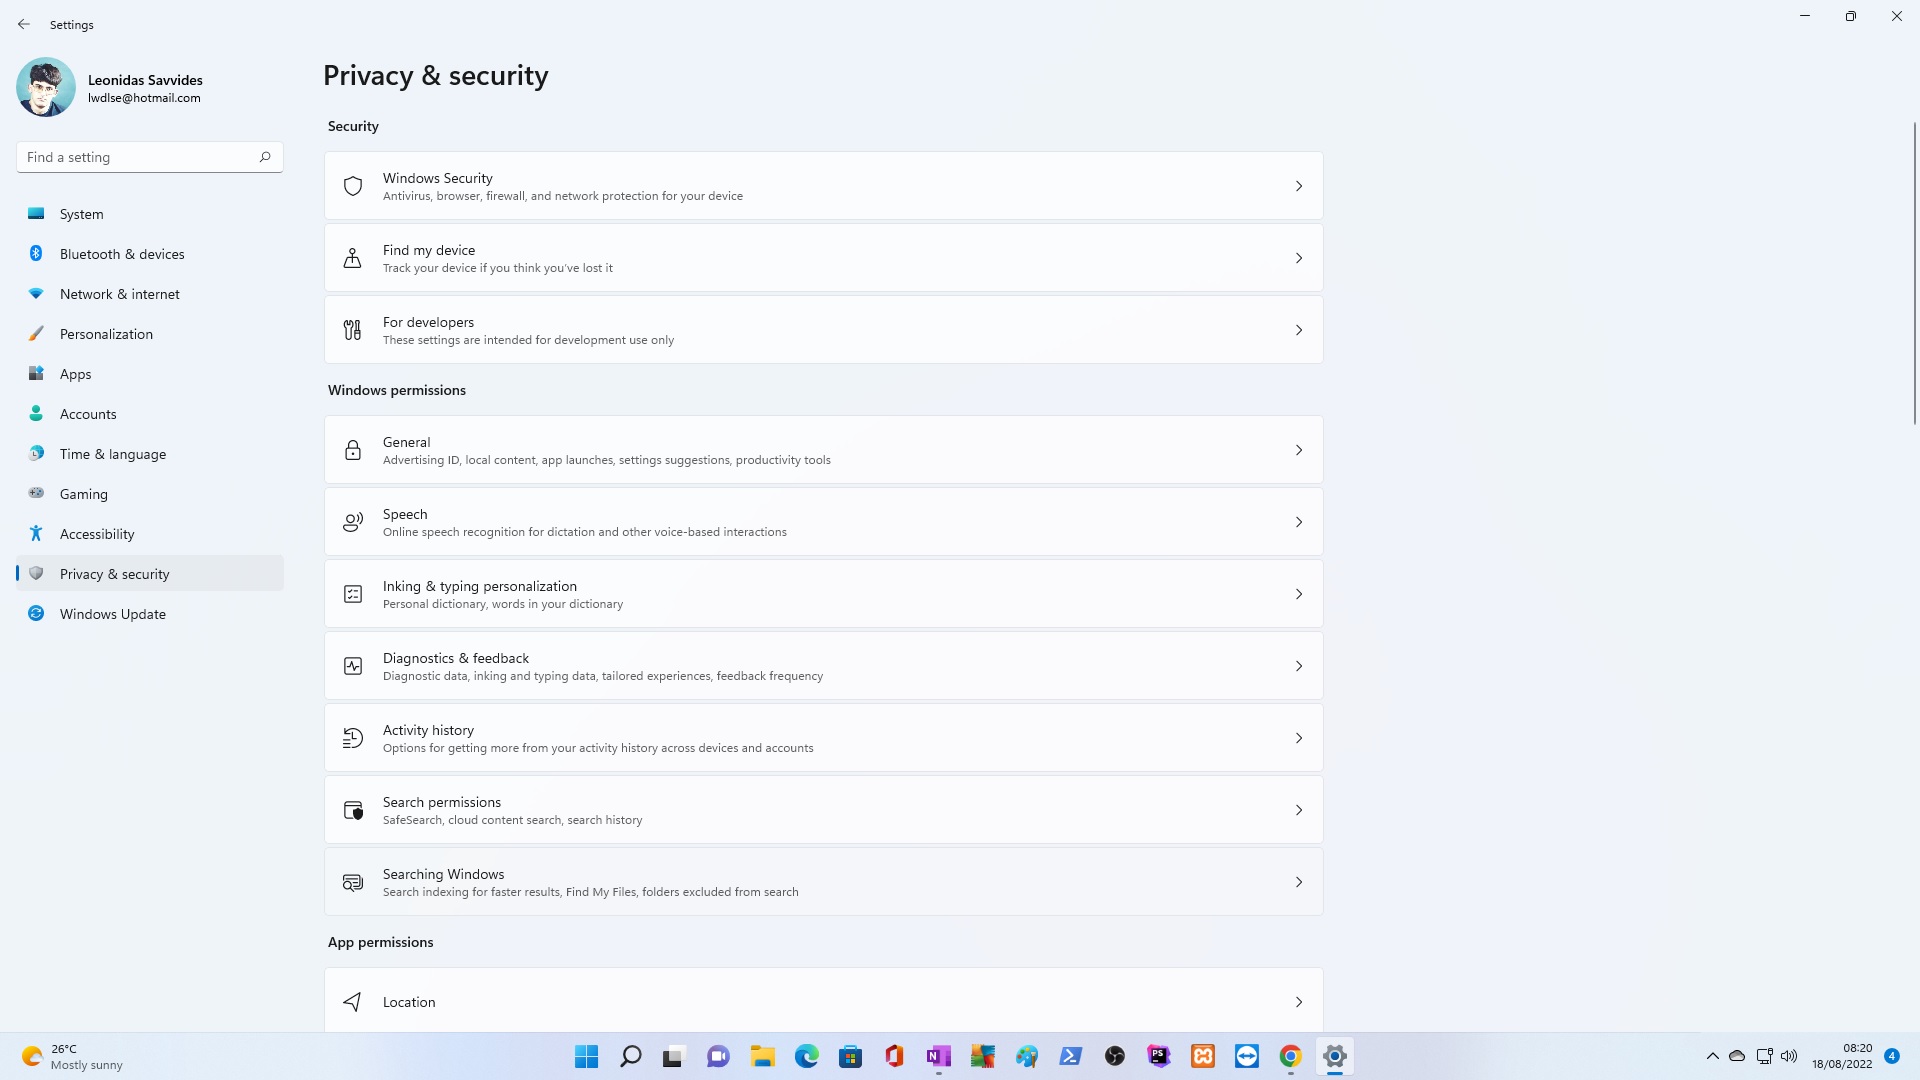Image resolution: width=1920 pixels, height=1080 pixels.
Task: Show hidden system tray icons
Action: 1712,1056
